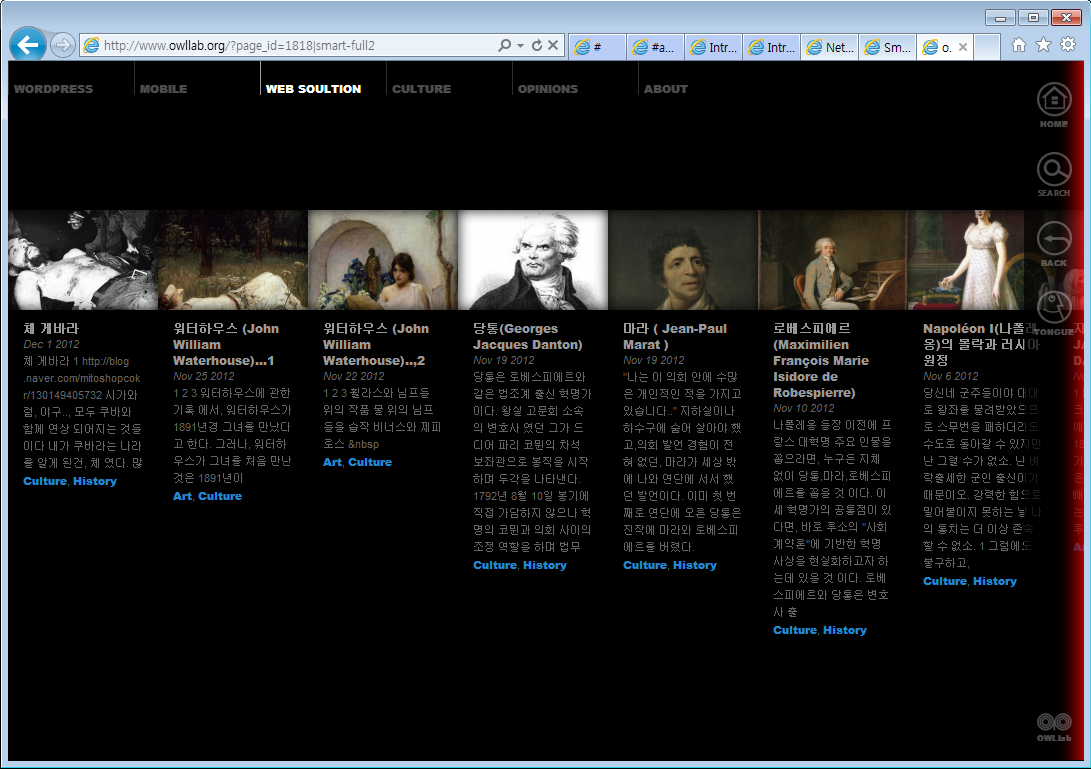Click the 'Nov 10 2012' post date
Viewport: 1091px width, 769px height.
click(x=804, y=409)
